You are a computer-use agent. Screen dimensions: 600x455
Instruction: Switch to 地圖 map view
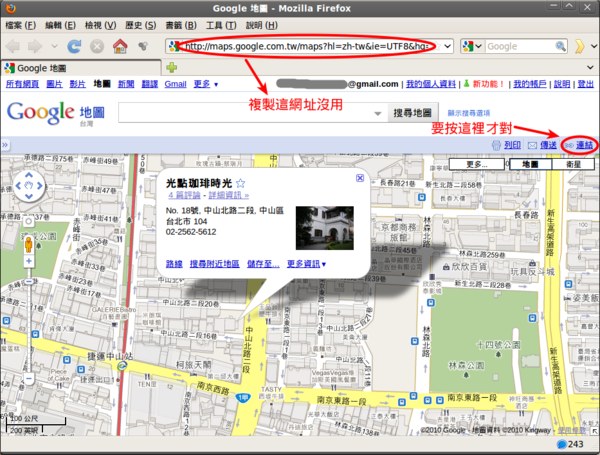[531, 164]
